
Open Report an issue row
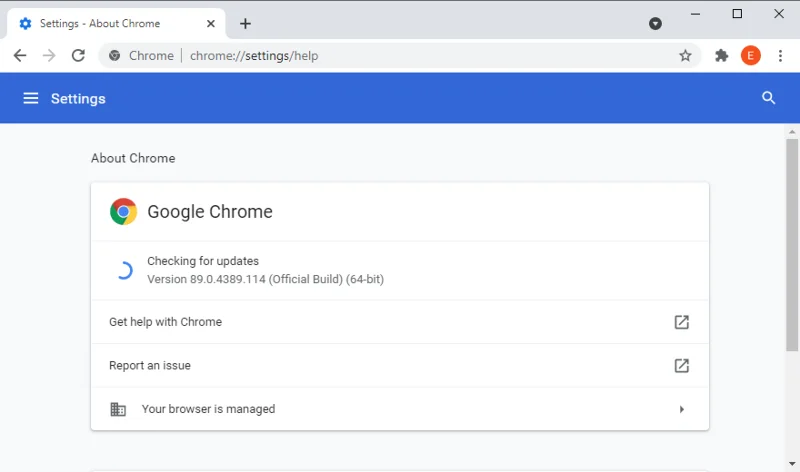[x=399, y=365]
